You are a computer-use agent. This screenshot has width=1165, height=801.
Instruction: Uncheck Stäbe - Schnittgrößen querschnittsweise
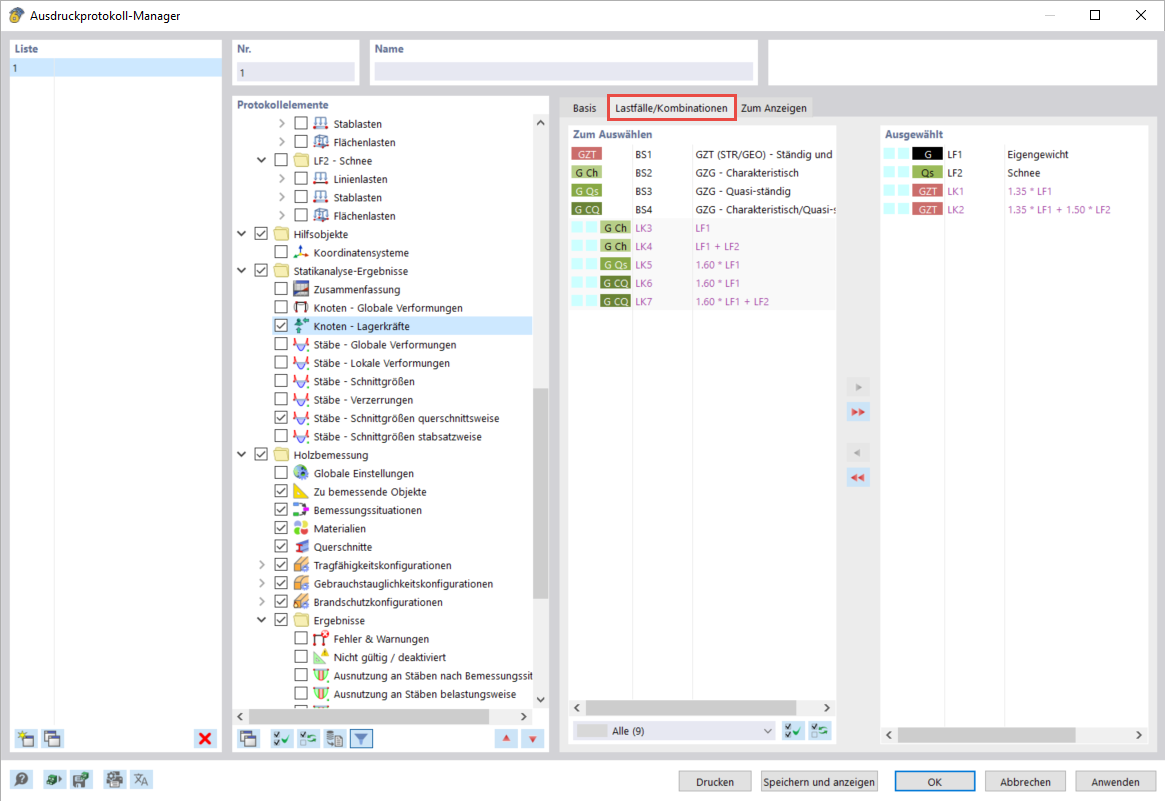[281, 418]
